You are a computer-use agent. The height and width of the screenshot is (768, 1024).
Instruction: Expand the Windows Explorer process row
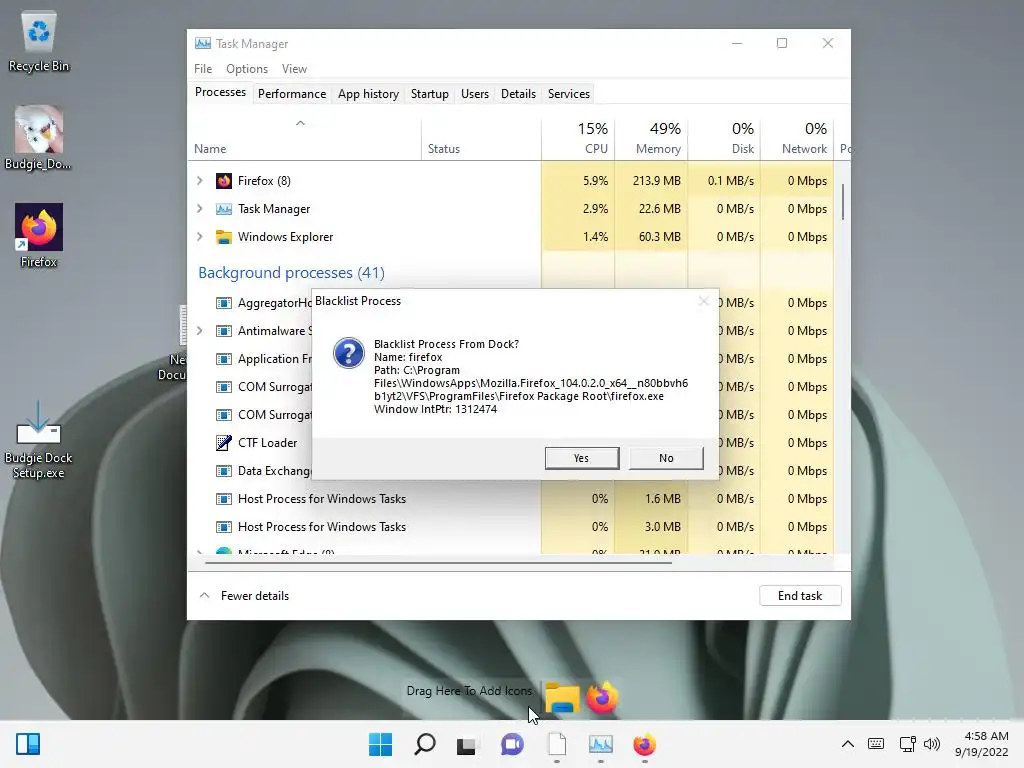[200, 237]
